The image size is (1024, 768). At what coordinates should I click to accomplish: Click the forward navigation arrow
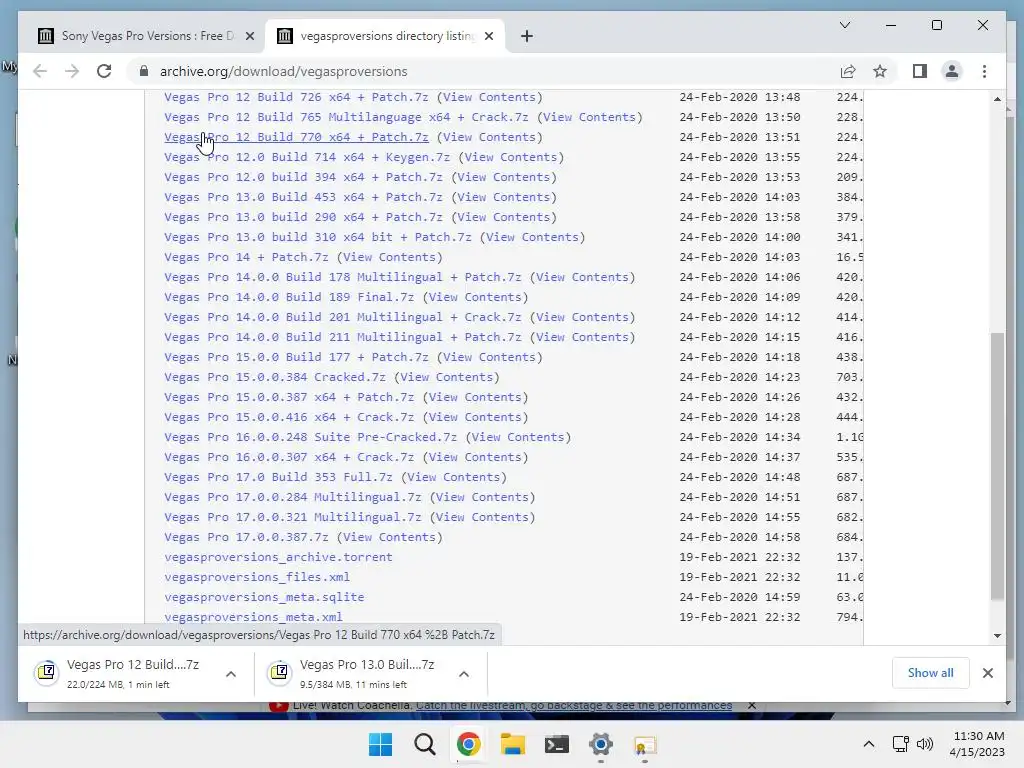coord(72,71)
